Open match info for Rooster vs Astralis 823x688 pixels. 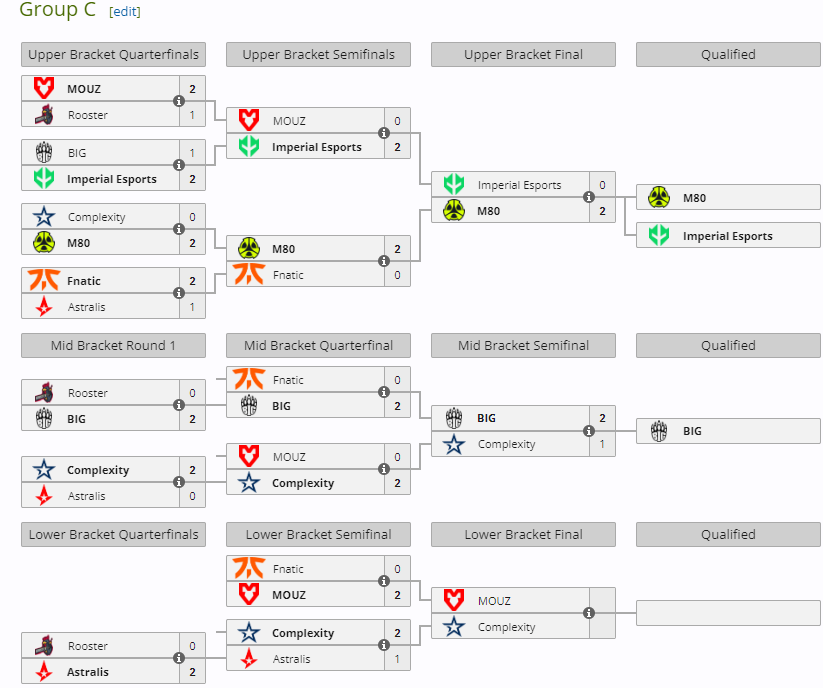pos(179,658)
